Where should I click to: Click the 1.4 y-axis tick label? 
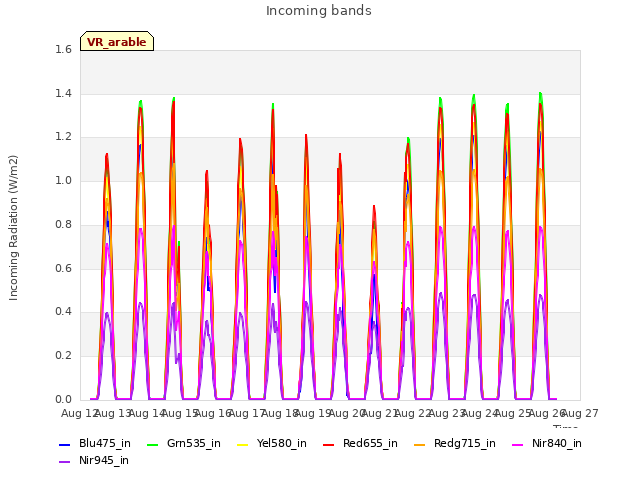[x=63, y=93]
